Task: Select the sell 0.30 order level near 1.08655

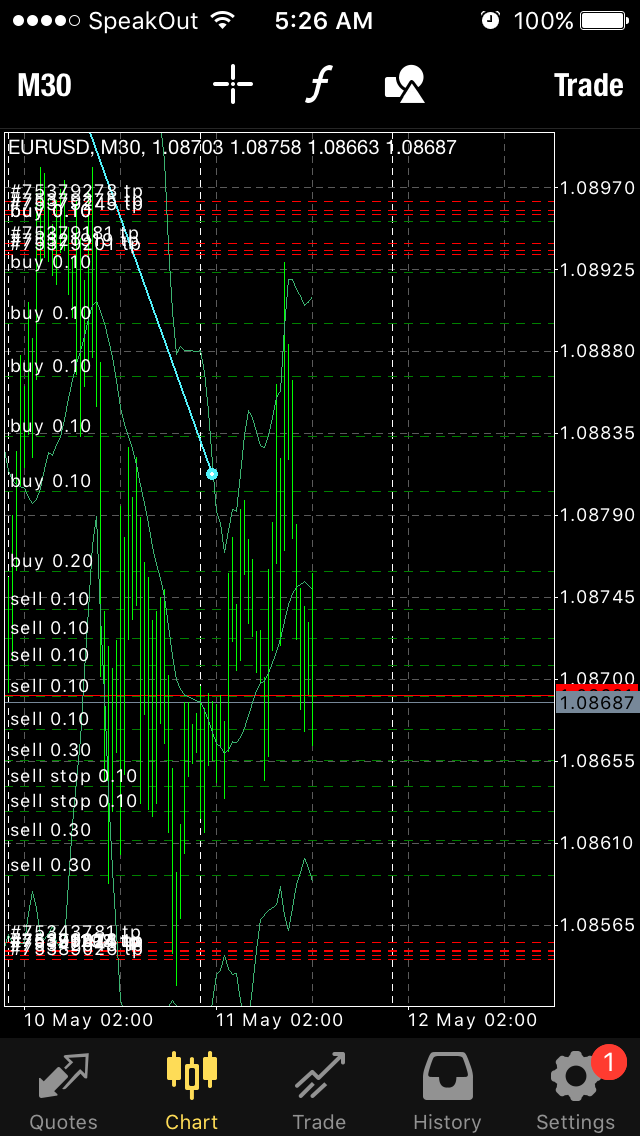Action: click(51, 750)
